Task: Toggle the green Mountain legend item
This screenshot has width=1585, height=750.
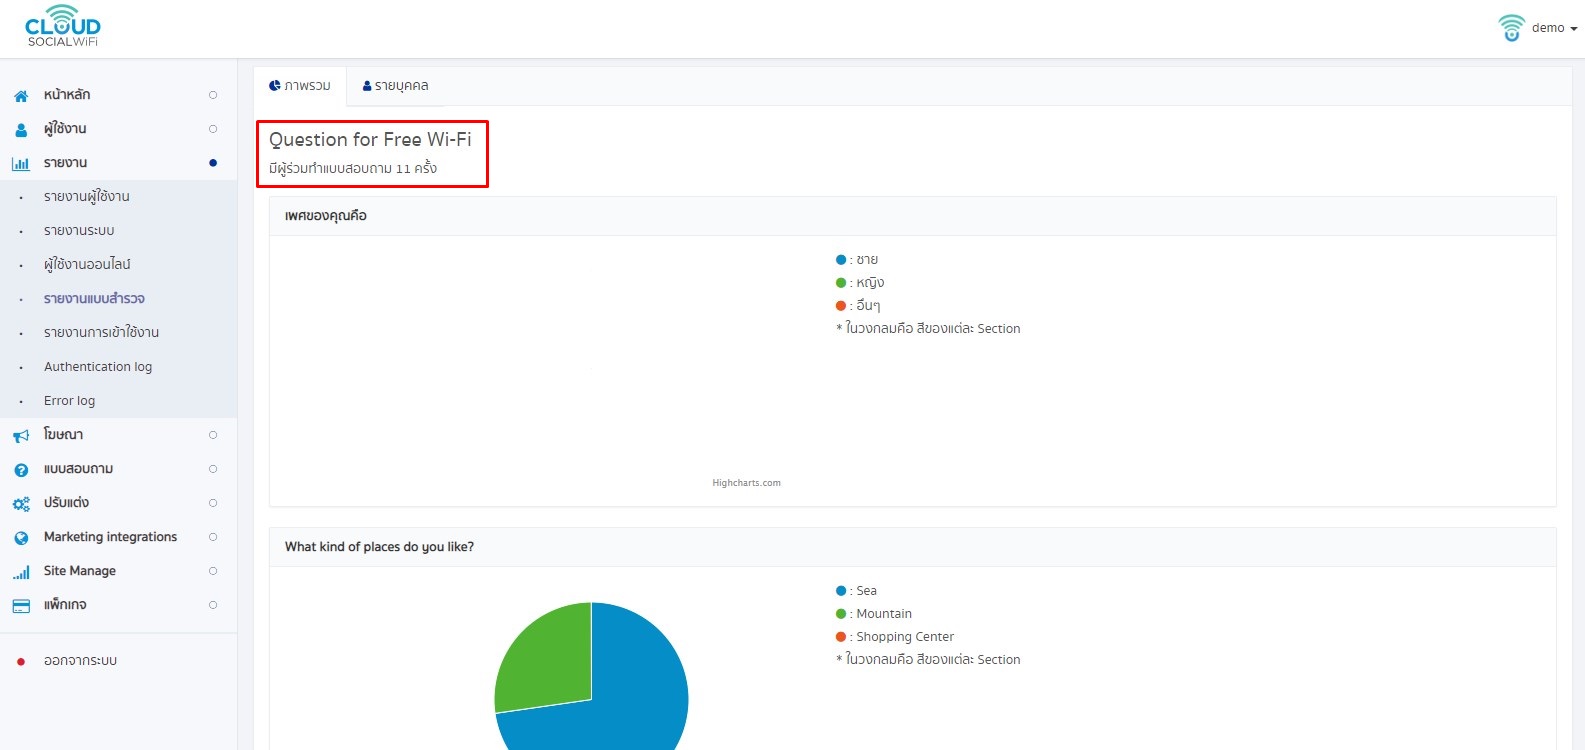Action: click(x=874, y=614)
